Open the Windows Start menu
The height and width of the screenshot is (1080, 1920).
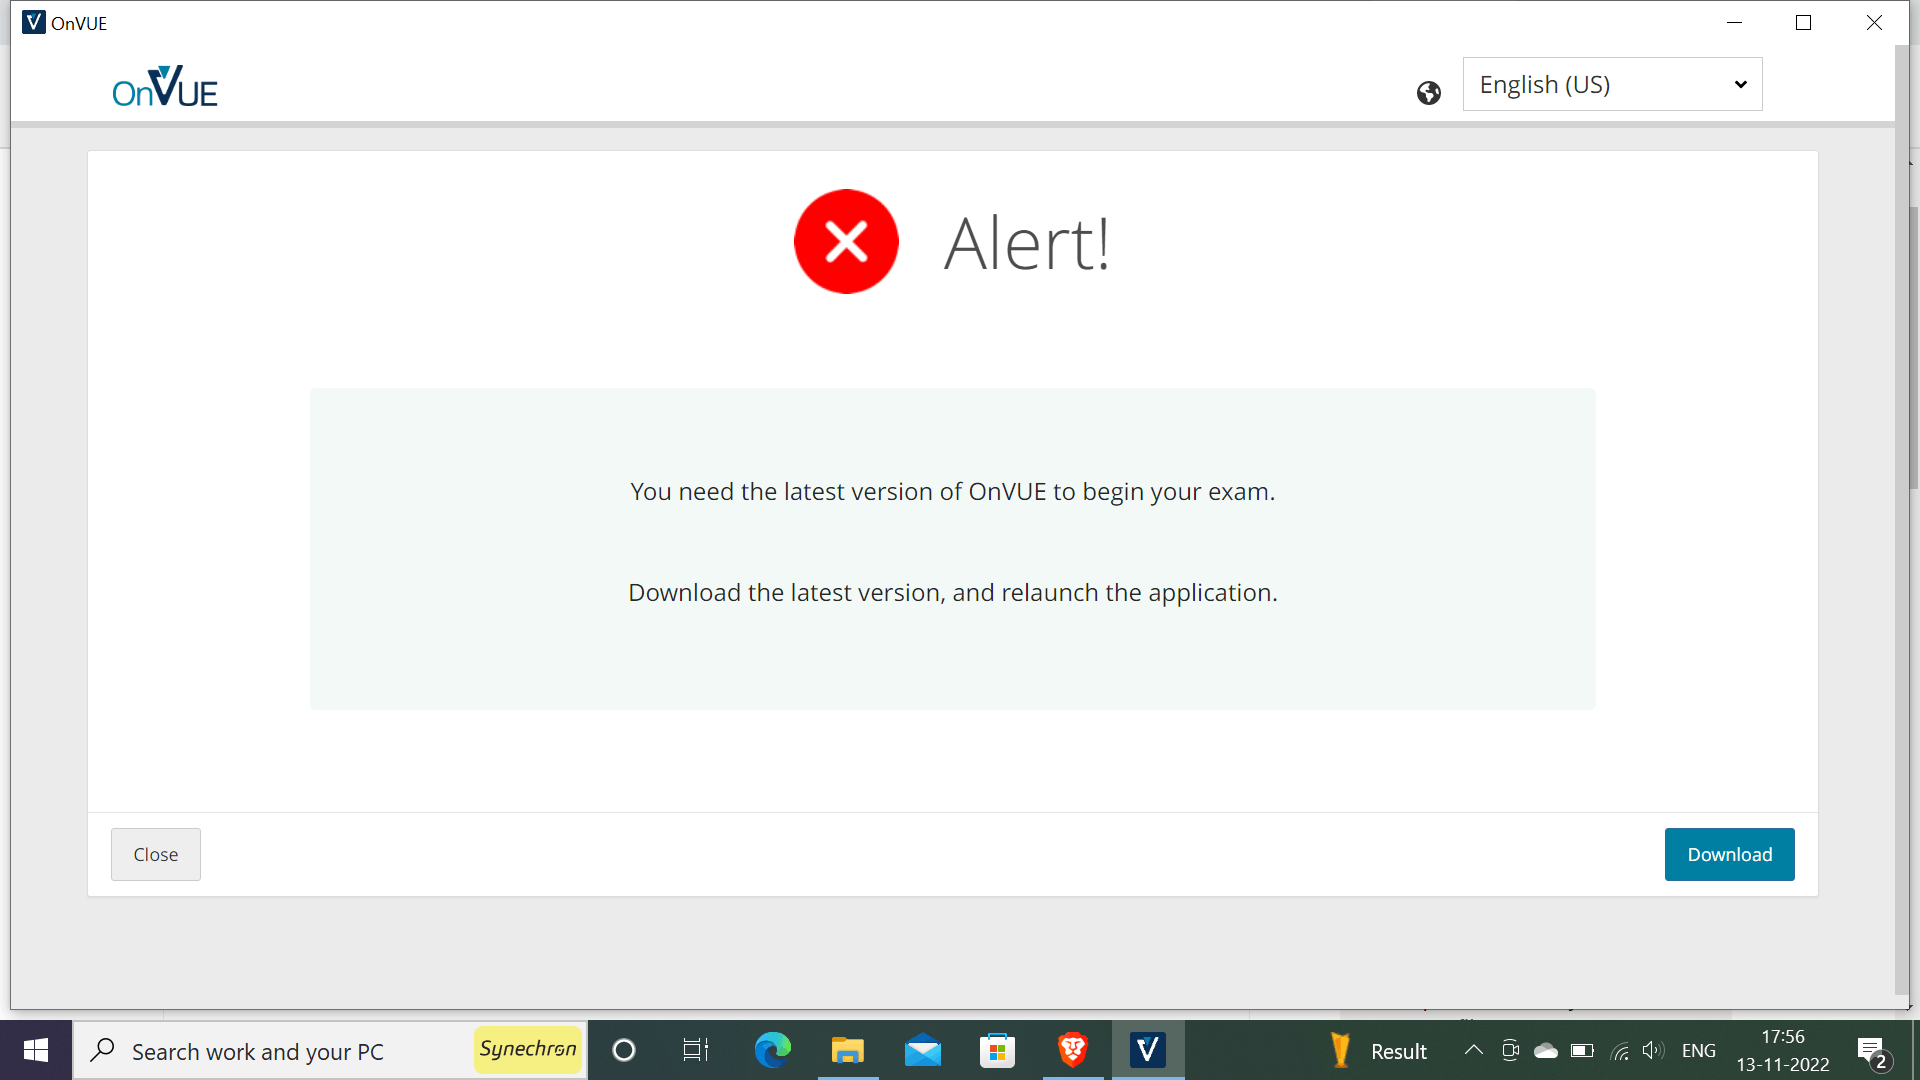34,1050
